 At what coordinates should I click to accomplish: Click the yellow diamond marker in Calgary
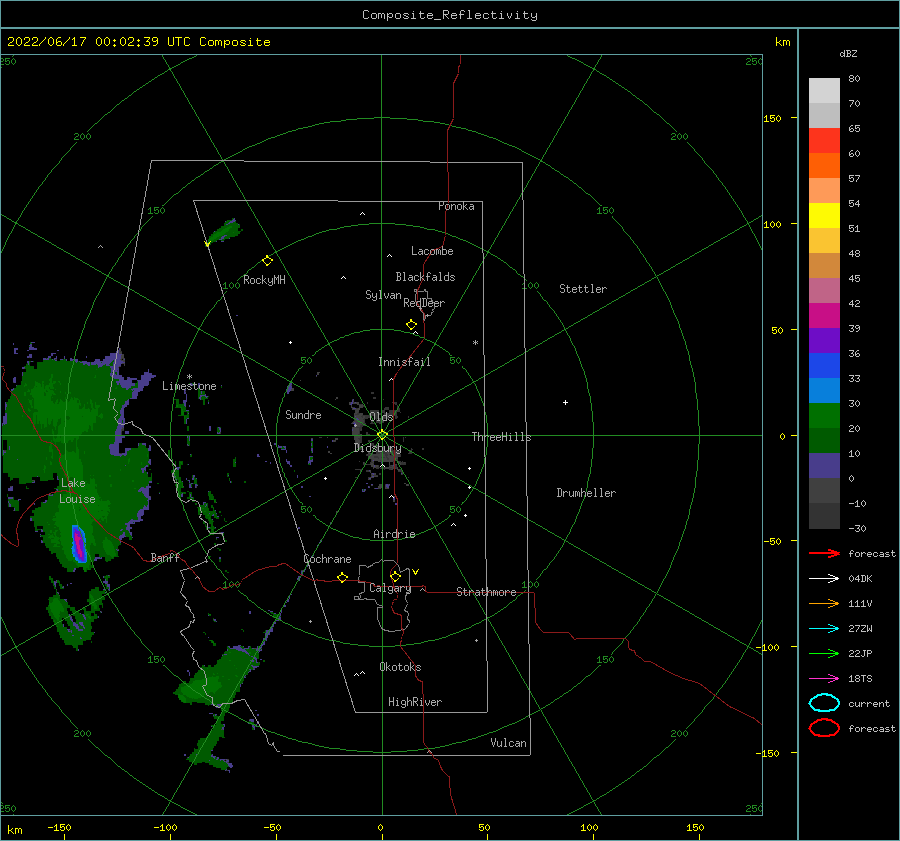(395, 576)
